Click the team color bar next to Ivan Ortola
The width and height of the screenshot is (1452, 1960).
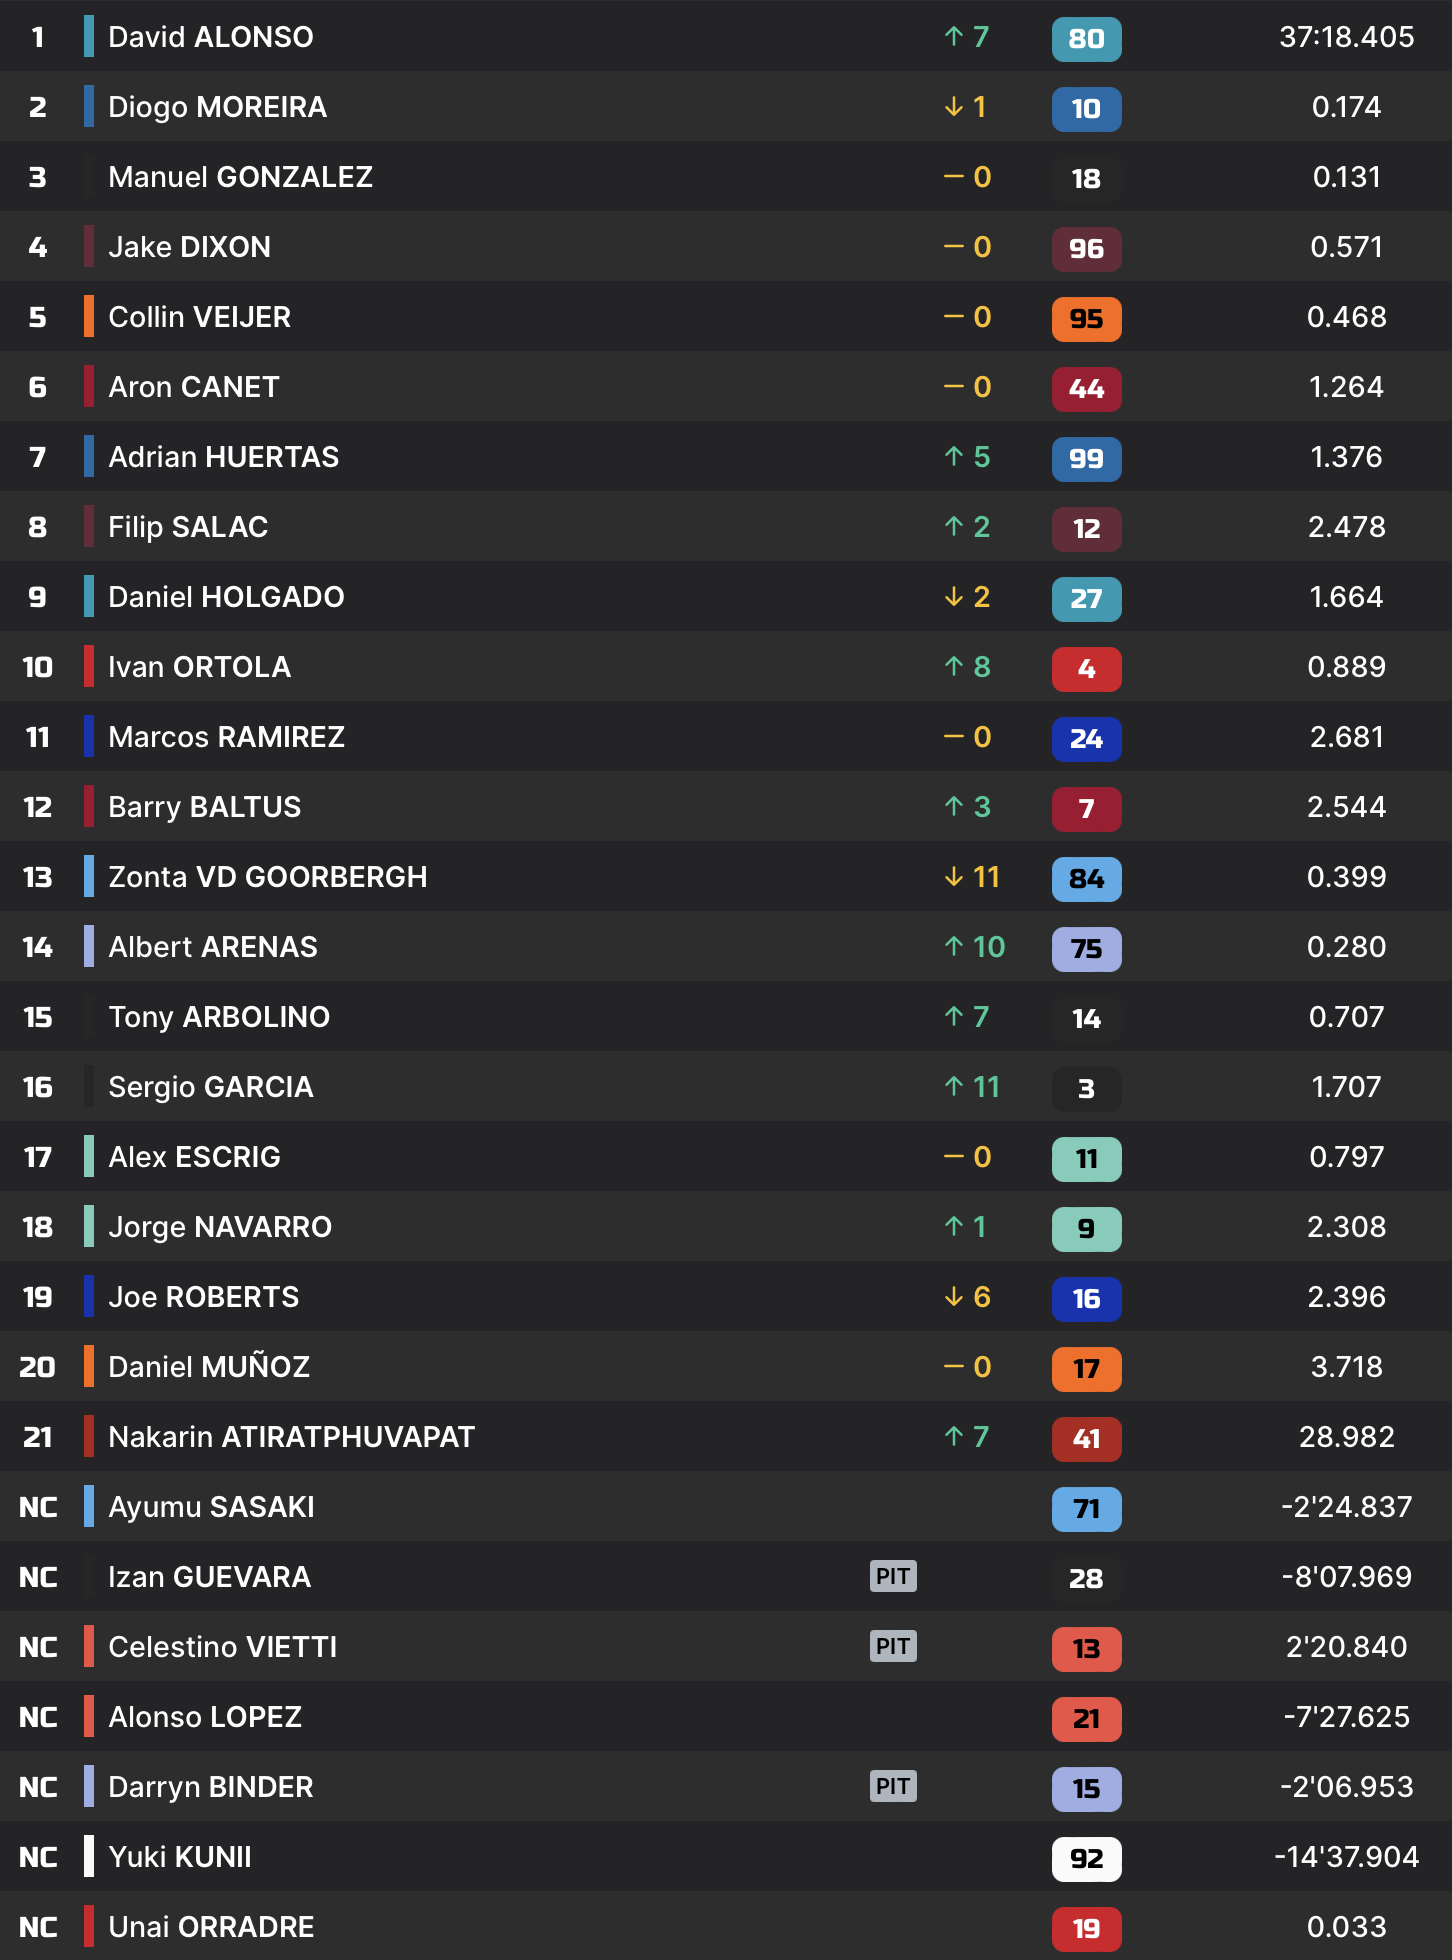(89, 666)
